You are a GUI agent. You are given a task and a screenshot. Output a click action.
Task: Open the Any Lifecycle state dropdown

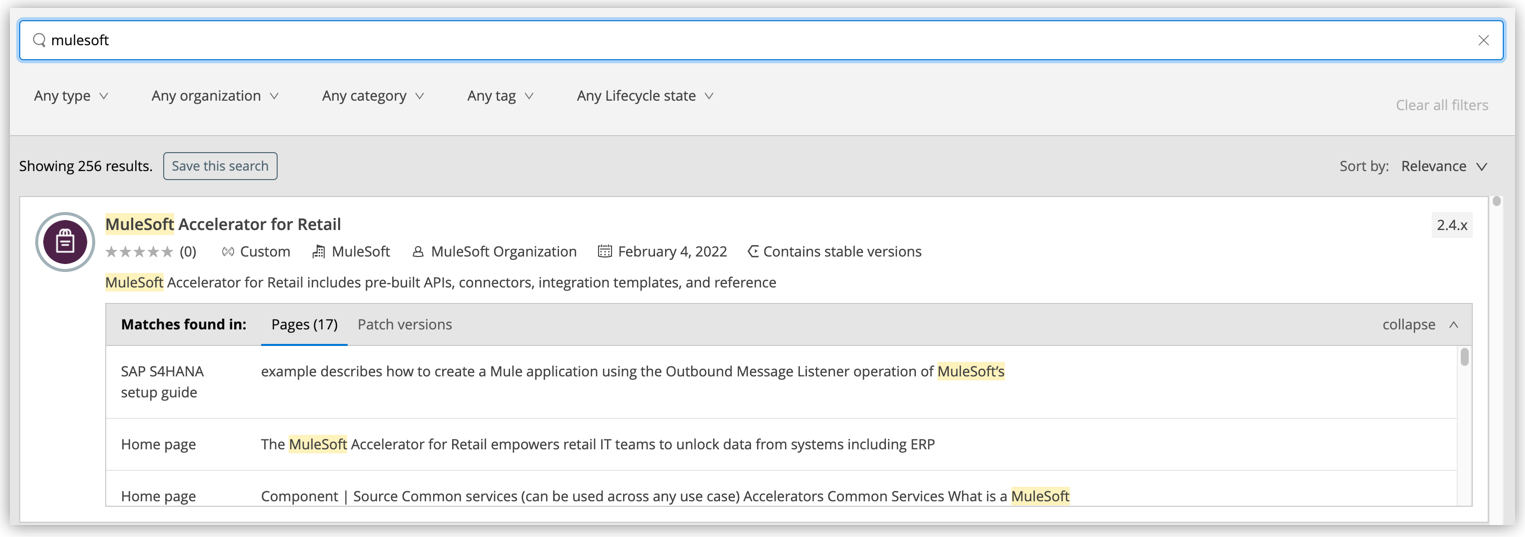point(645,96)
